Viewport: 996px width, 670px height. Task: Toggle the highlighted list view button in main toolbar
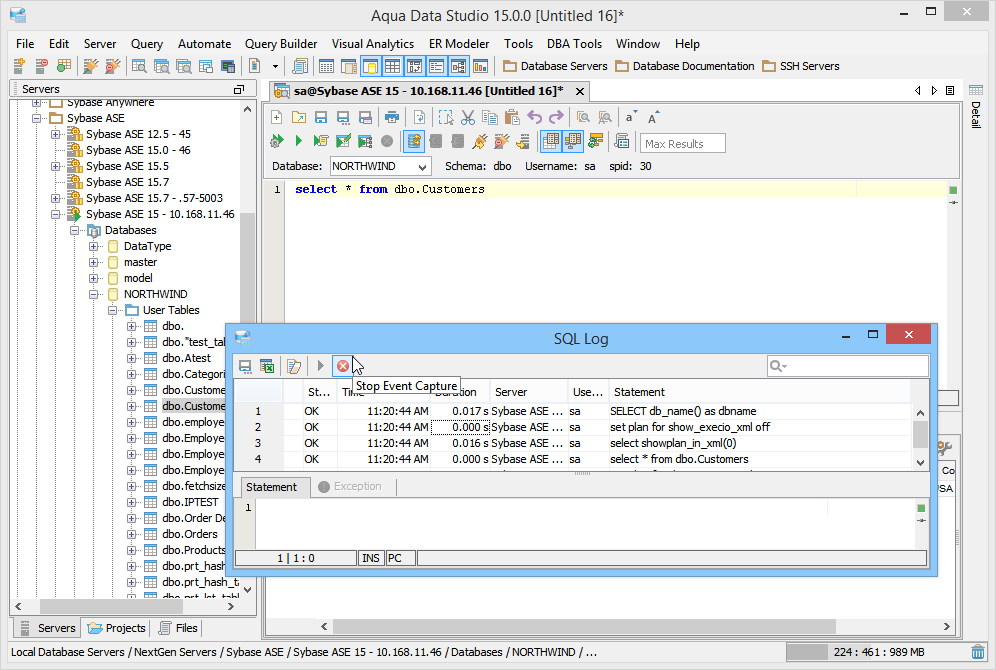point(436,65)
